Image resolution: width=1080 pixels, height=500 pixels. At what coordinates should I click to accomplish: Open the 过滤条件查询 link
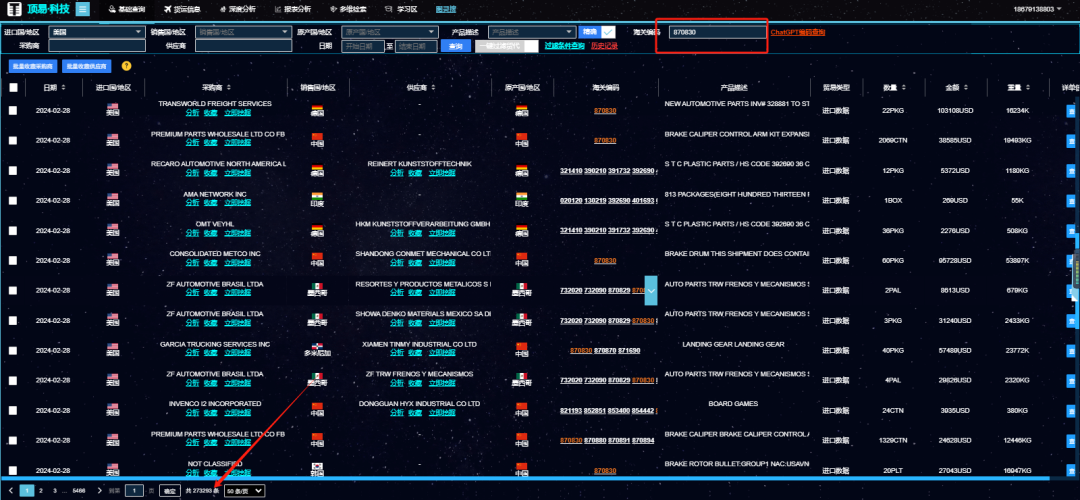564,46
